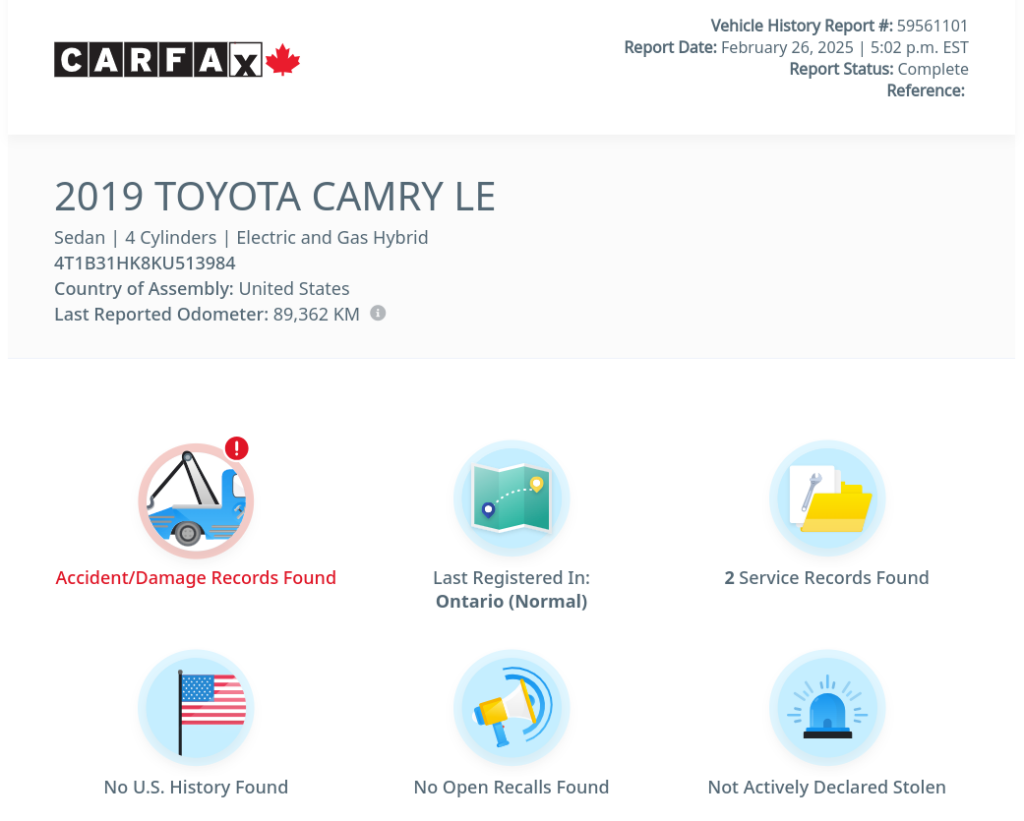Click Report Status: Complete text

click(879, 69)
